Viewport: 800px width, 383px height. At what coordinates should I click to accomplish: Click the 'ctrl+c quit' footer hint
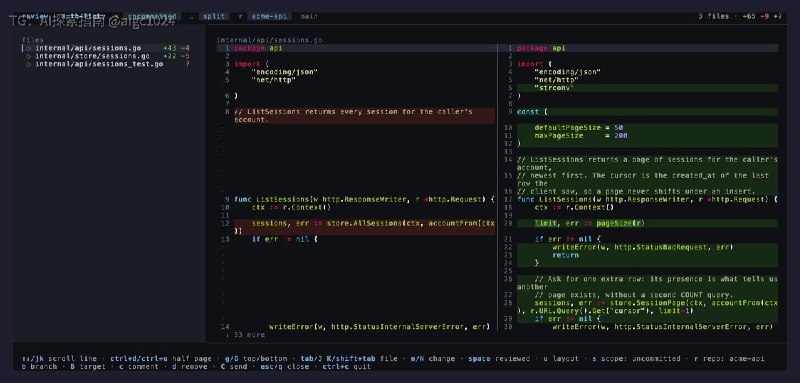(x=346, y=367)
